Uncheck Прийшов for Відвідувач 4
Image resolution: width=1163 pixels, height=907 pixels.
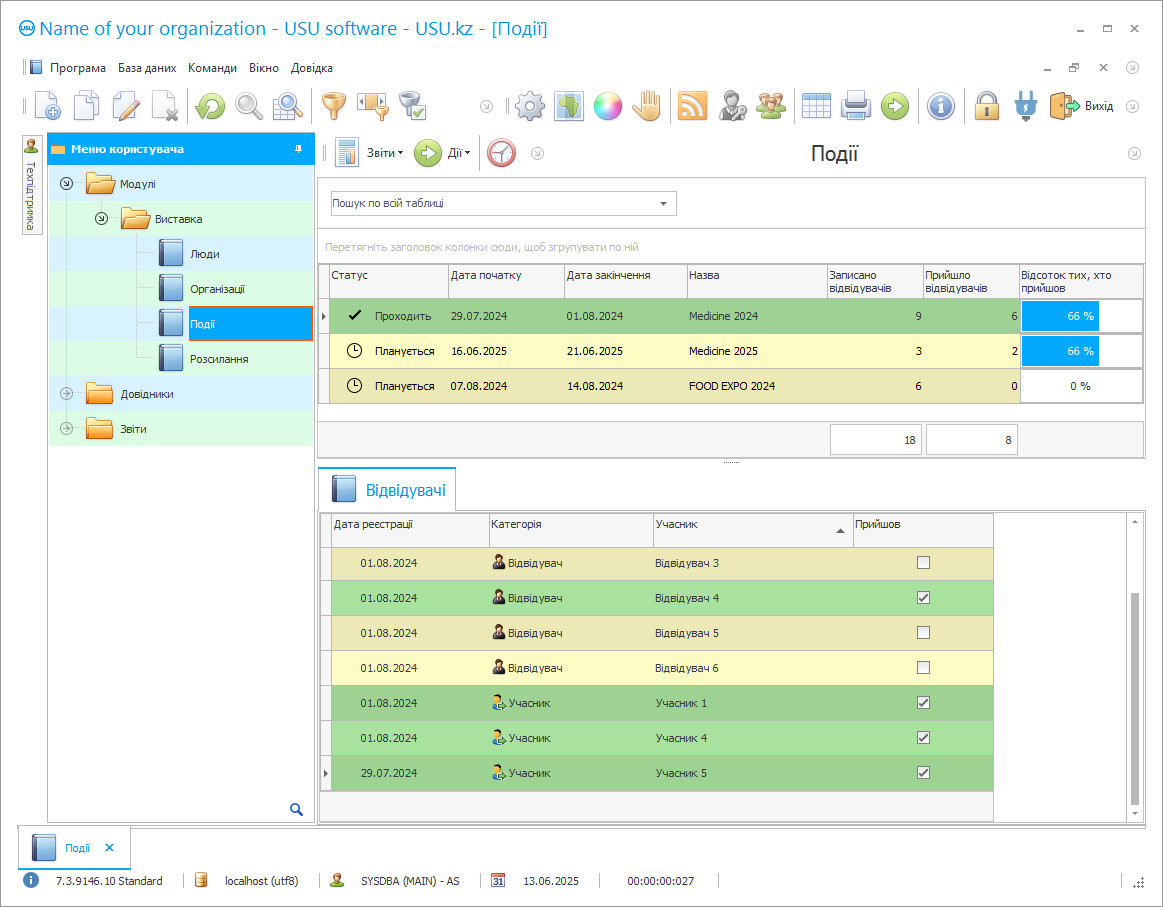tap(923, 598)
